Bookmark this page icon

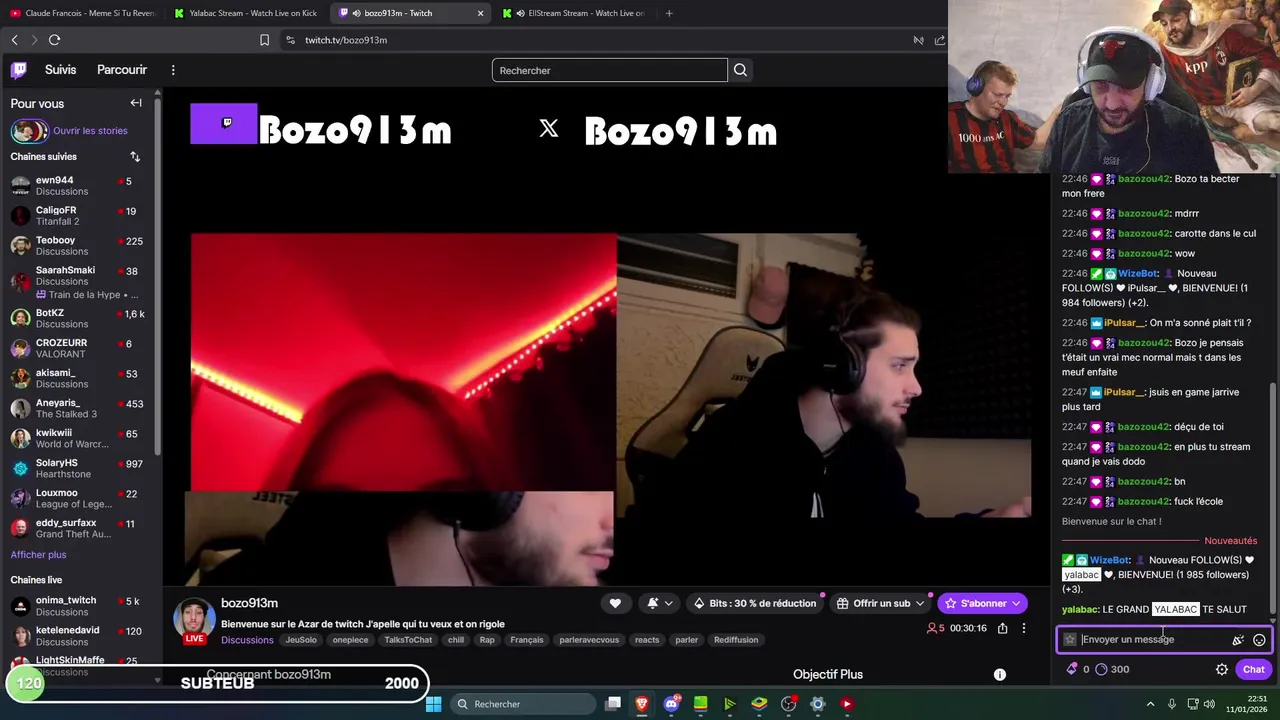264,40
